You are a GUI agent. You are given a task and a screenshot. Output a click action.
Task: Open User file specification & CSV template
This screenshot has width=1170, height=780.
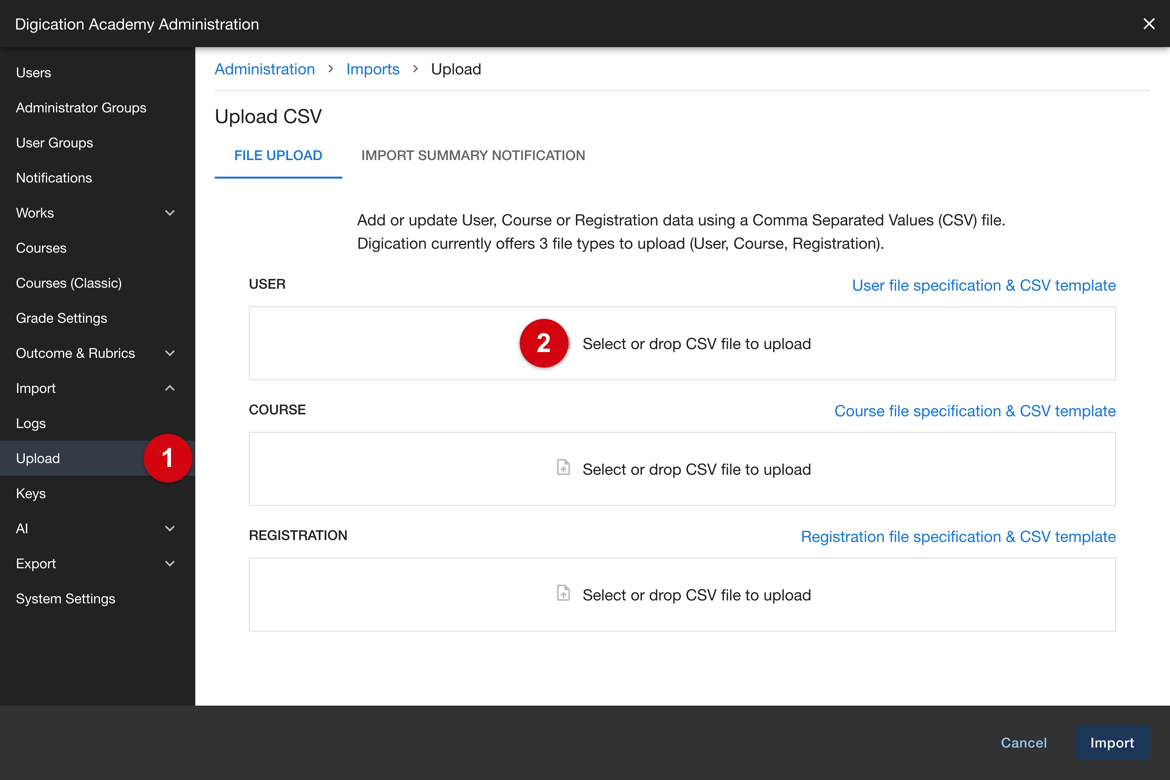[x=983, y=285]
